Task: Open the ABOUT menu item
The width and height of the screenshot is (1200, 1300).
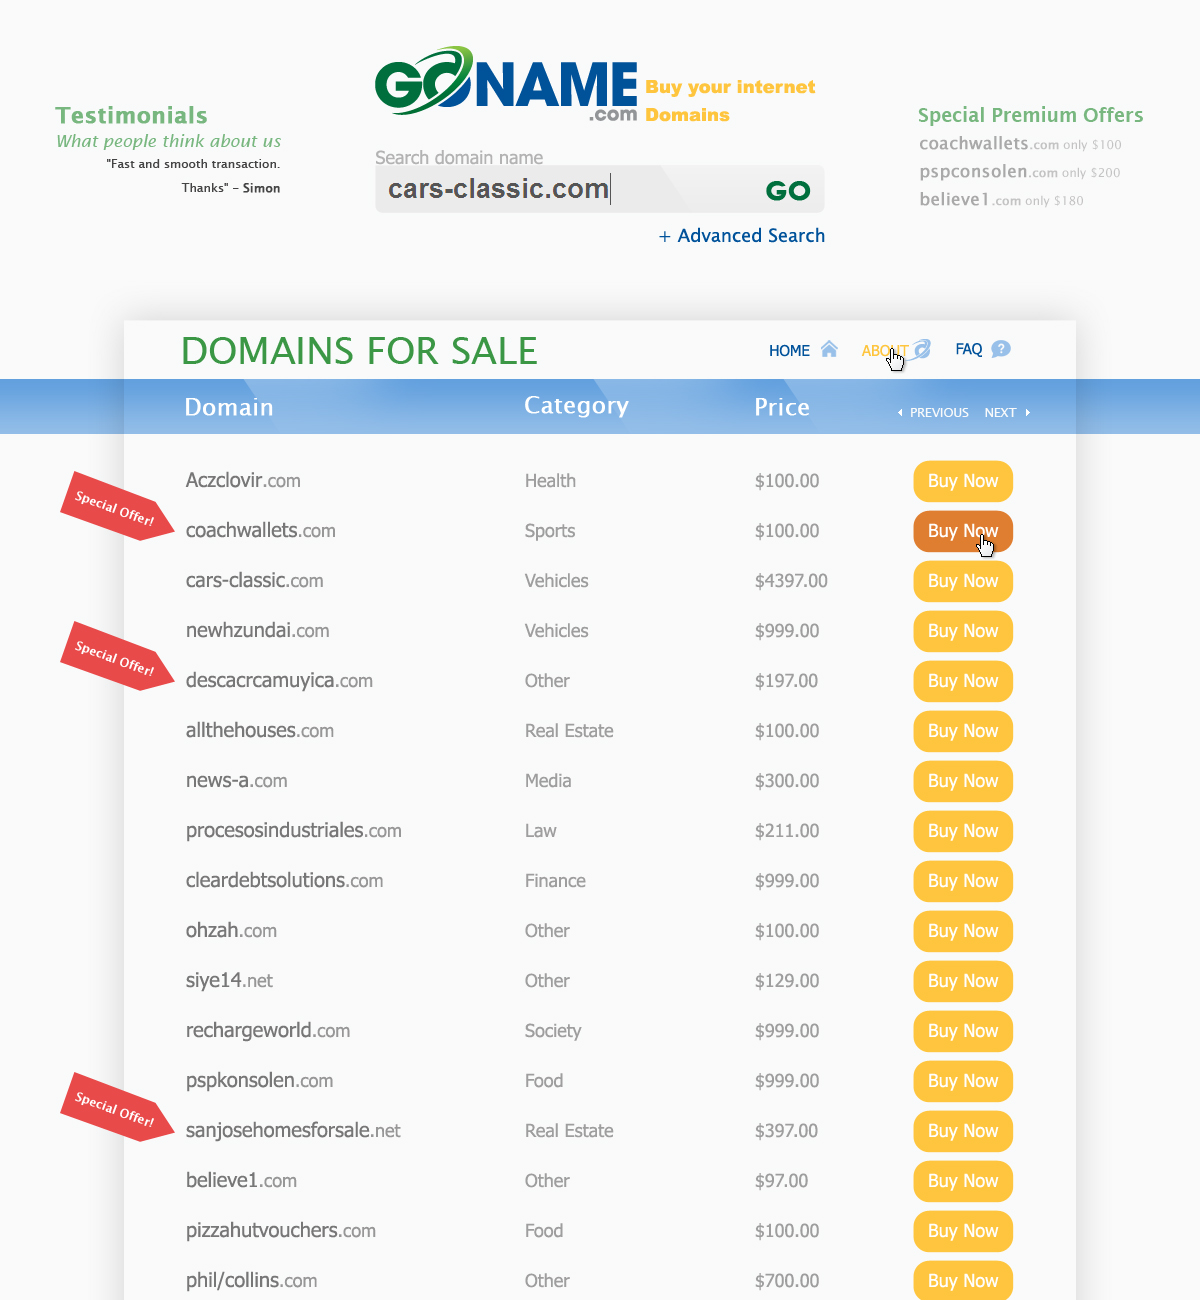Action: [x=885, y=350]
